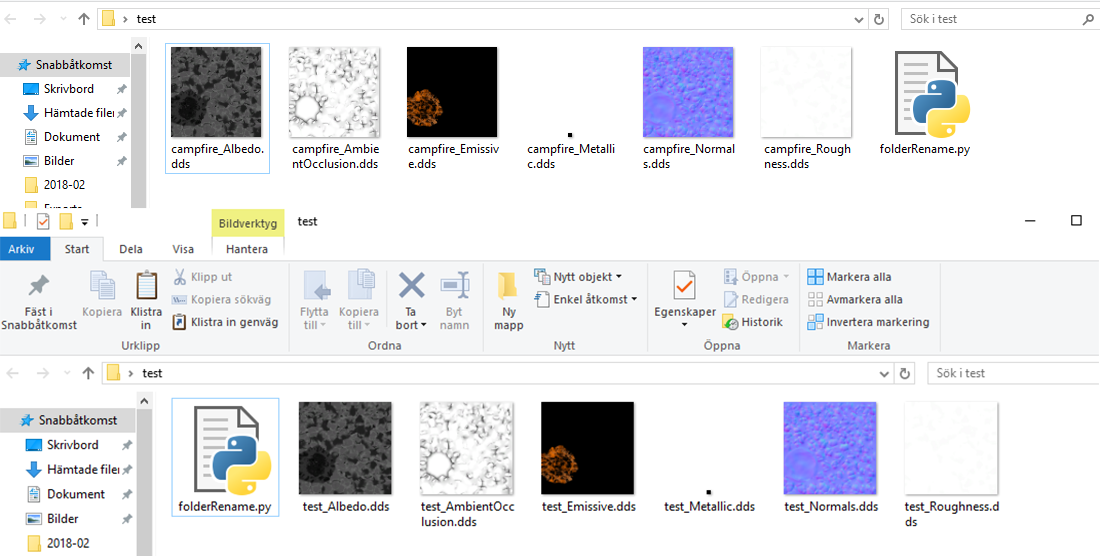Click the Redigera command
This screenshot has height=556, width=1100.
(756, 299)
